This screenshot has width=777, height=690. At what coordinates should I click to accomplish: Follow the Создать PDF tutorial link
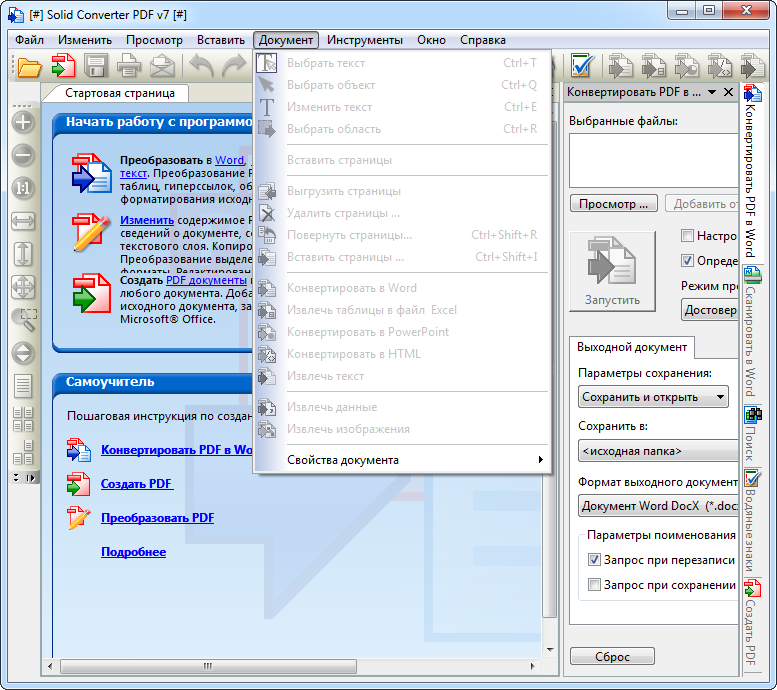(137, 484)
